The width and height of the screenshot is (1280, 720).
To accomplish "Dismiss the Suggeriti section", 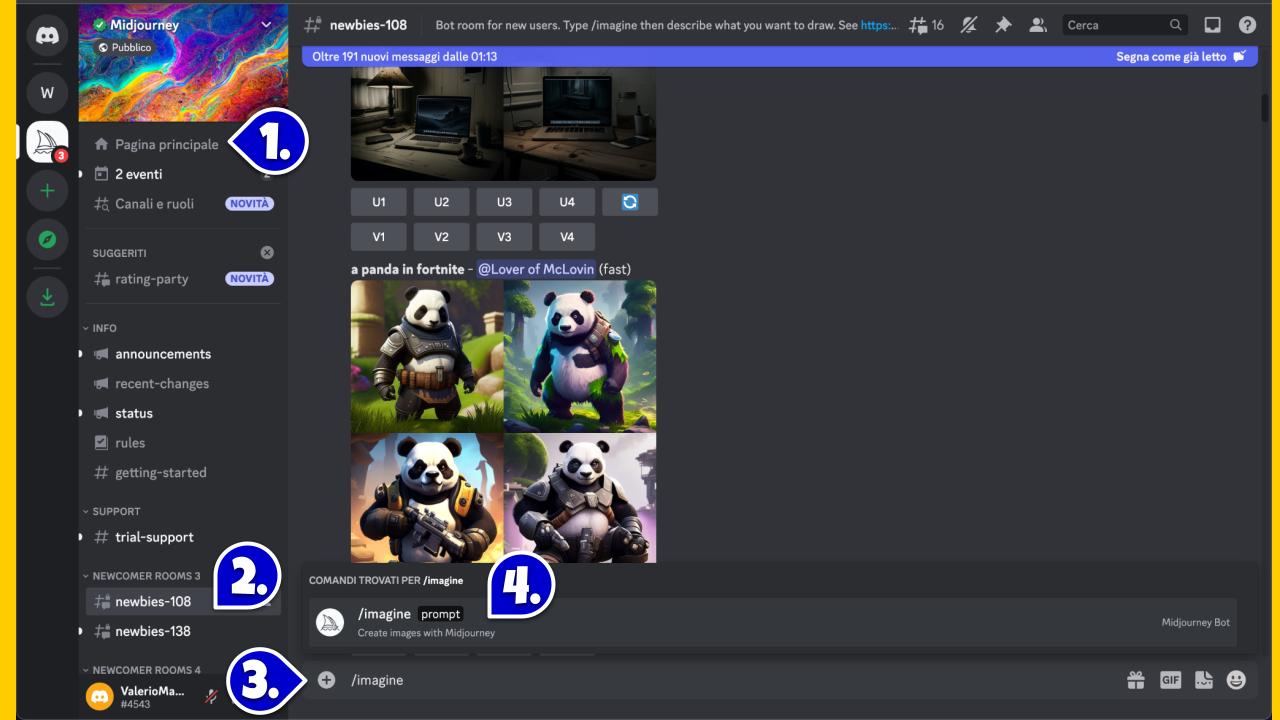I will pos(267,253).
